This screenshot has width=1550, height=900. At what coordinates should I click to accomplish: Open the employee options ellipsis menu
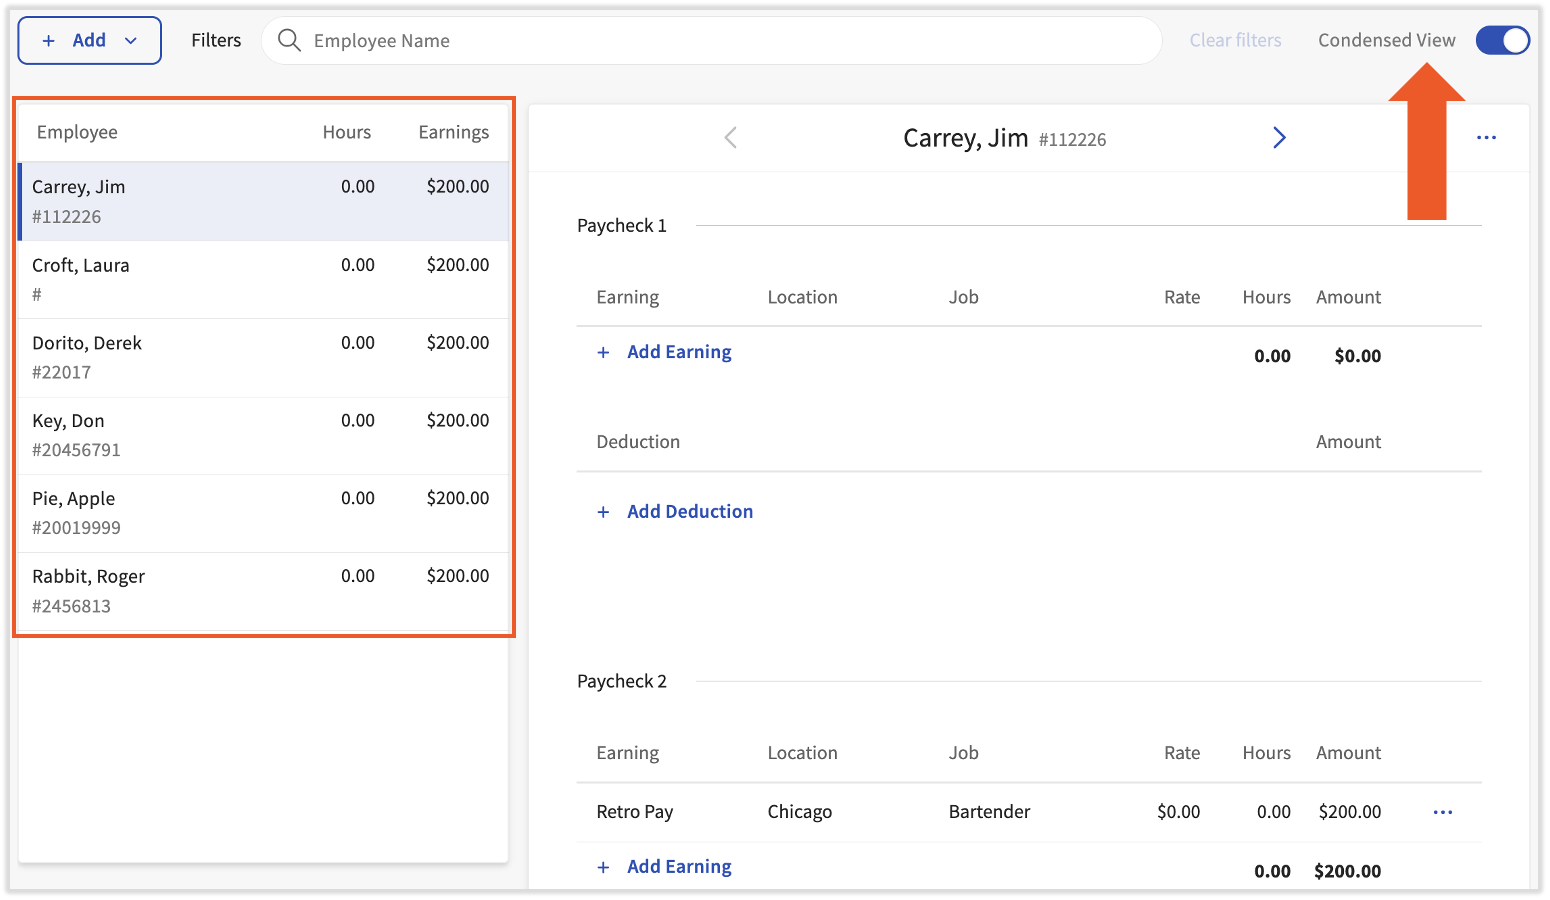click(1486, 138)
